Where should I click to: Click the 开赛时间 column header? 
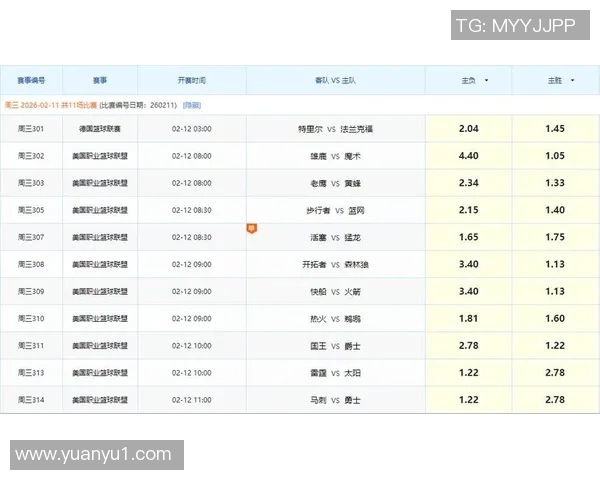[x=191, y=80]
